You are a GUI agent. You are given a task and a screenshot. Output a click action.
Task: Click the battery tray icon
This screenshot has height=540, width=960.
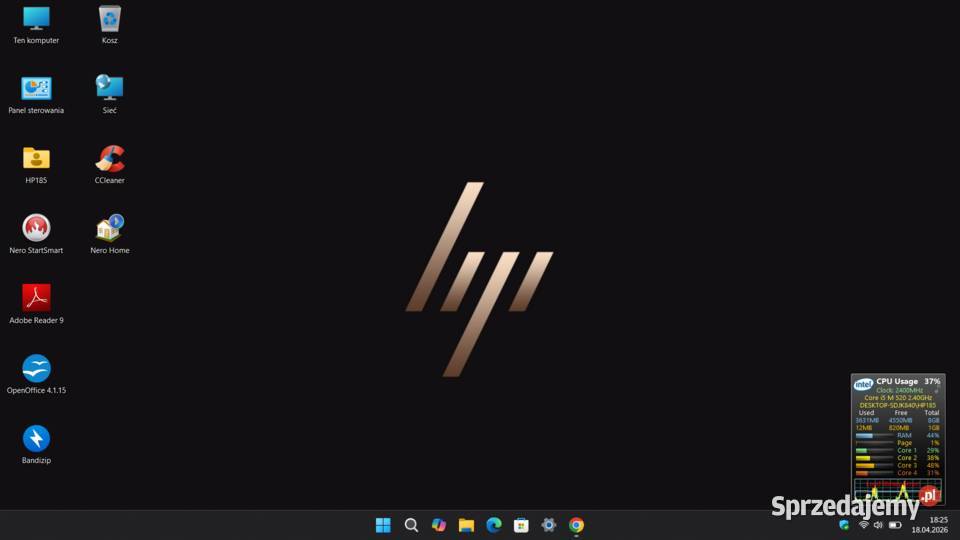895,525
